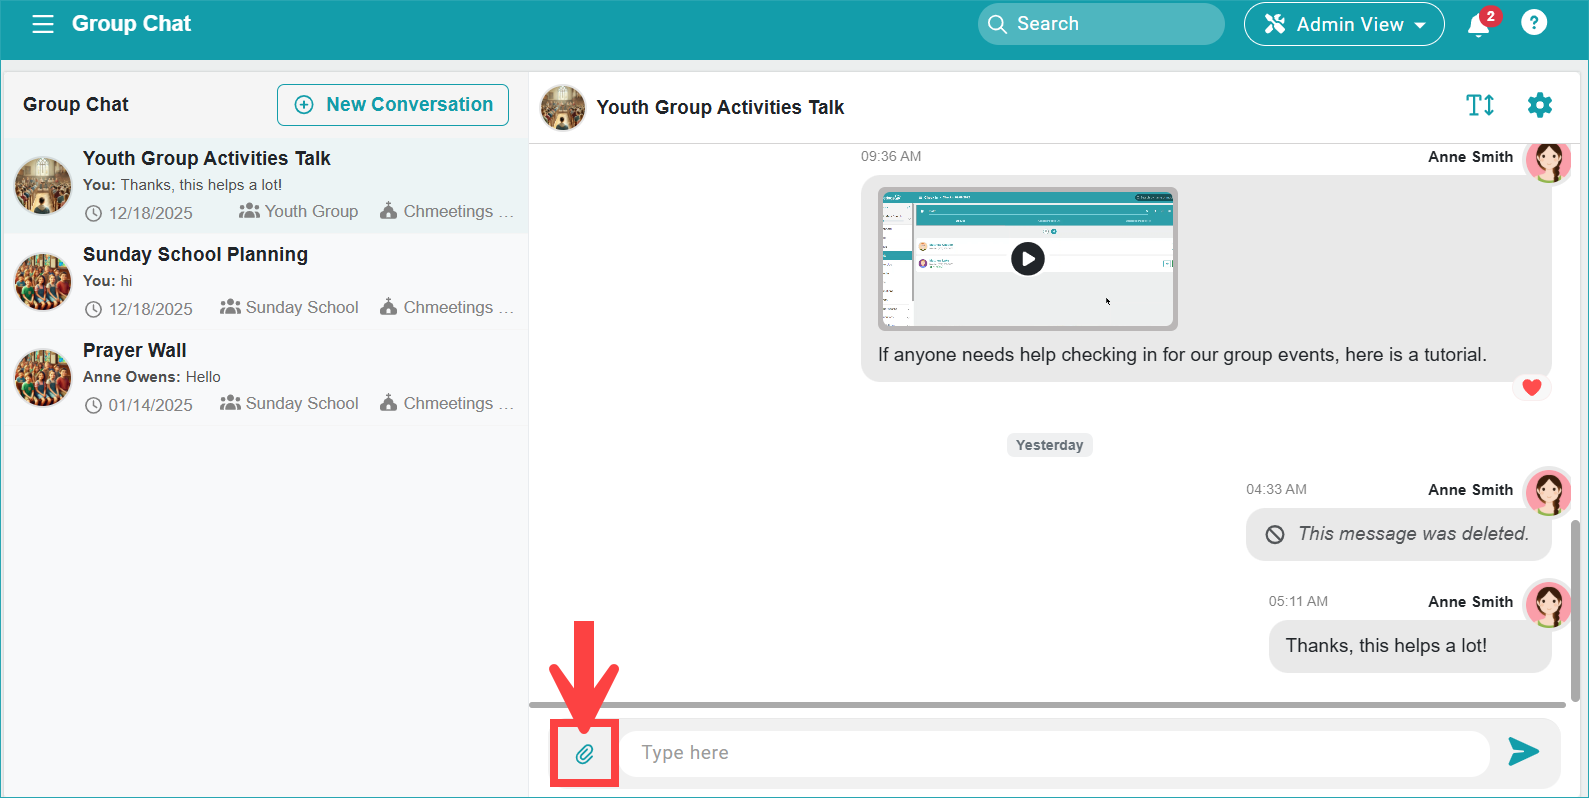Play the tutorial video
This screenshot has width=1589, height=798.
click(x=1027, y=259)
